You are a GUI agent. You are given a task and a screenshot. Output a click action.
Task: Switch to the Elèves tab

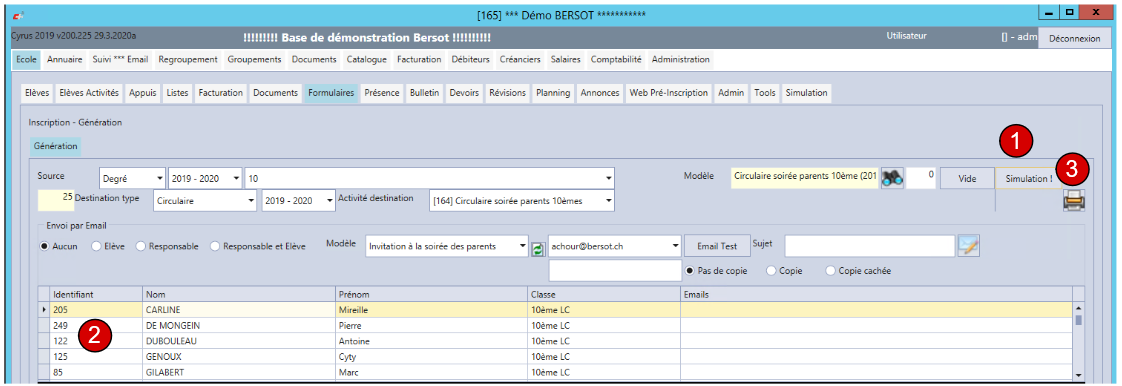[36, 93]
